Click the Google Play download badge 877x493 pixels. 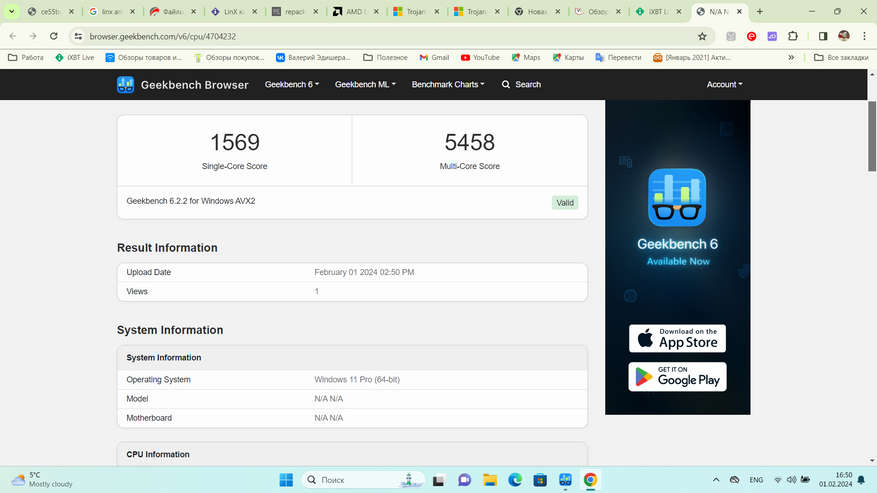tap(677, 377)
